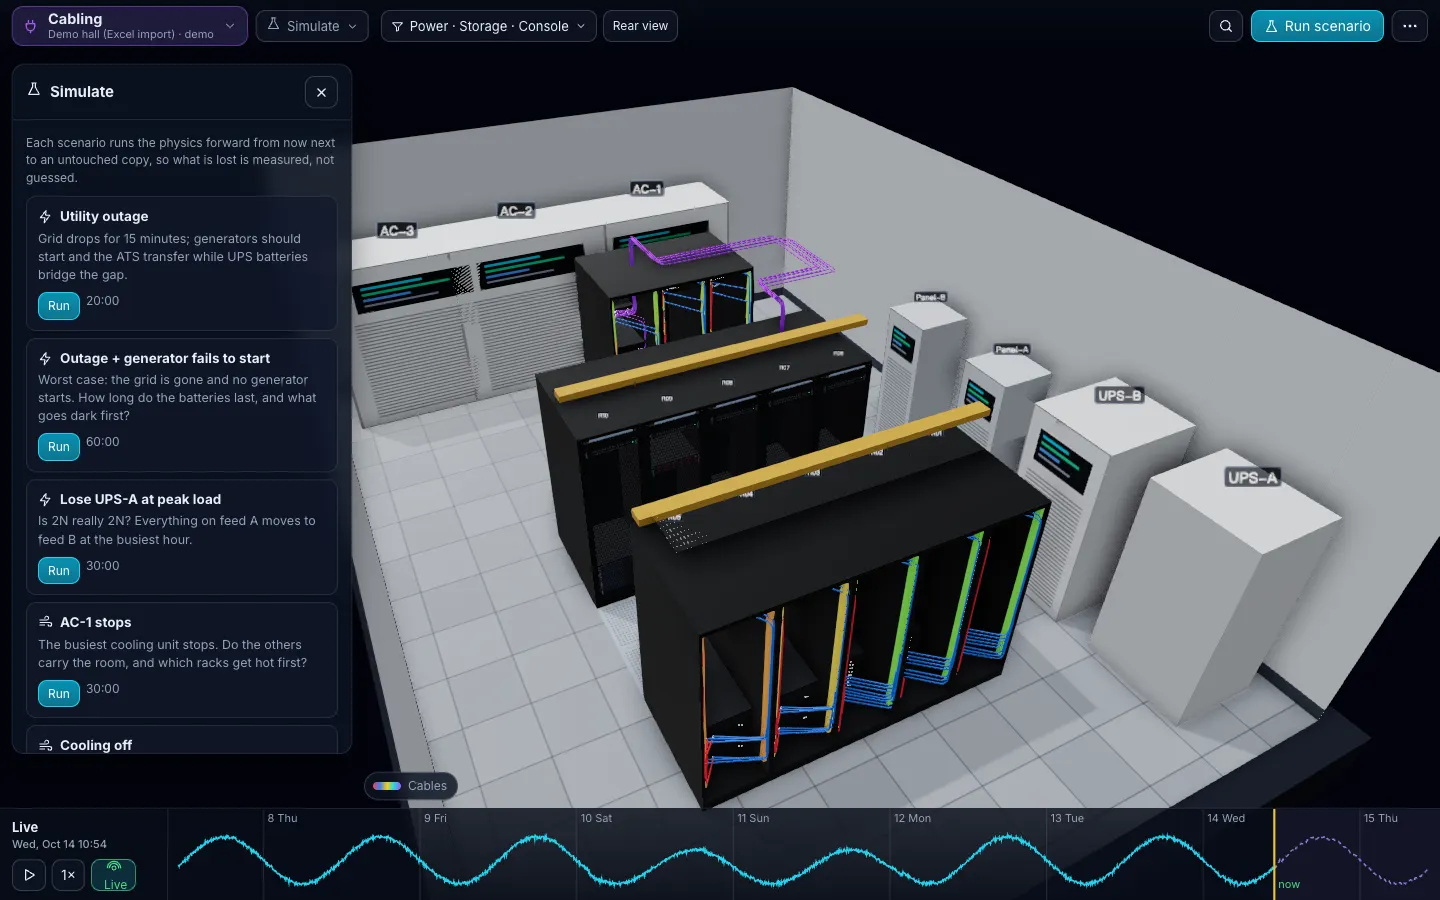
Task: Select the AC-1 cooling unit label
Action: point(647,189)
